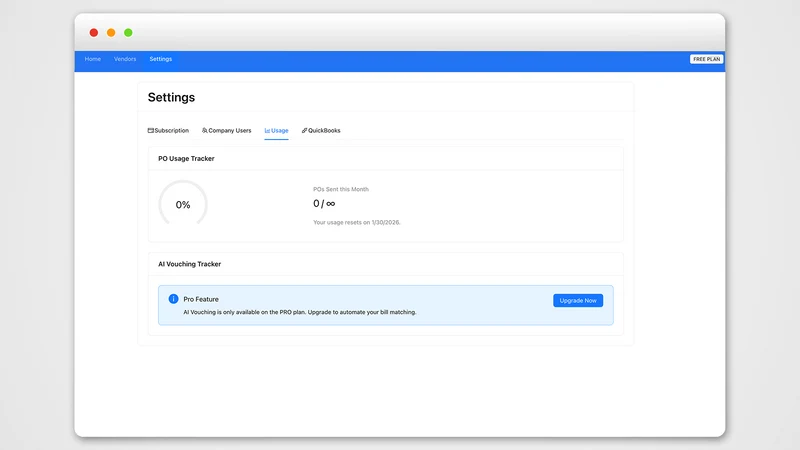The width and height of the screenshot is (800, 450).
Task: Click the Settings page heading
Action: tap(171, 97)
